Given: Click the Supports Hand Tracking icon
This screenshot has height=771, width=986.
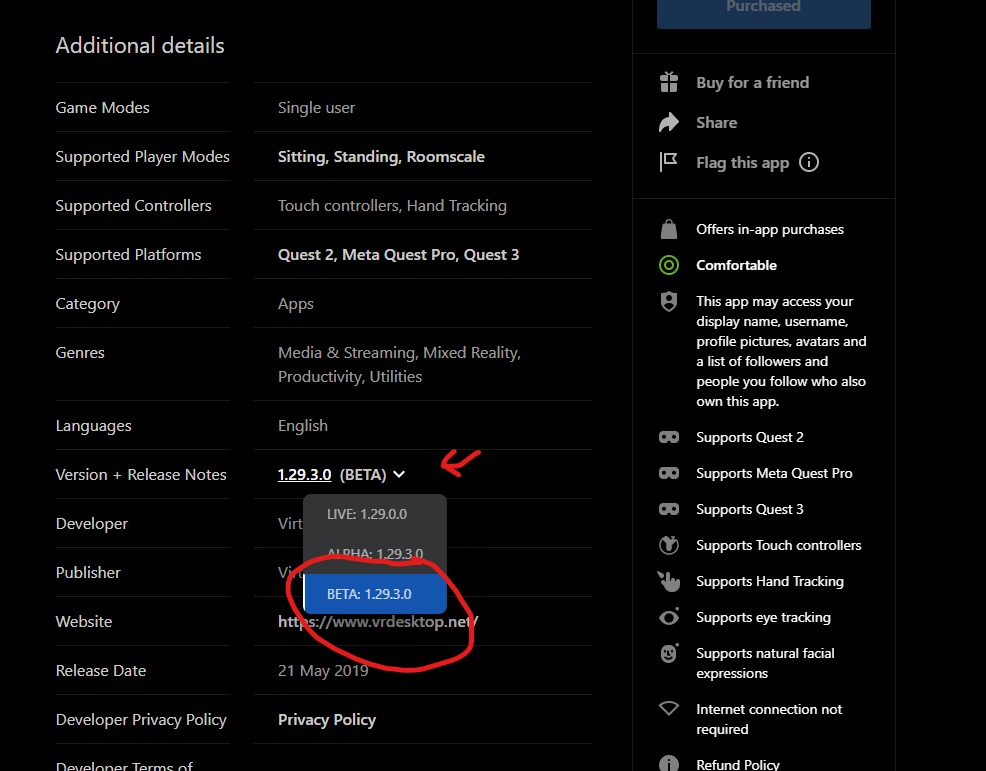Looking at the screenshot, I should [669, 581].
